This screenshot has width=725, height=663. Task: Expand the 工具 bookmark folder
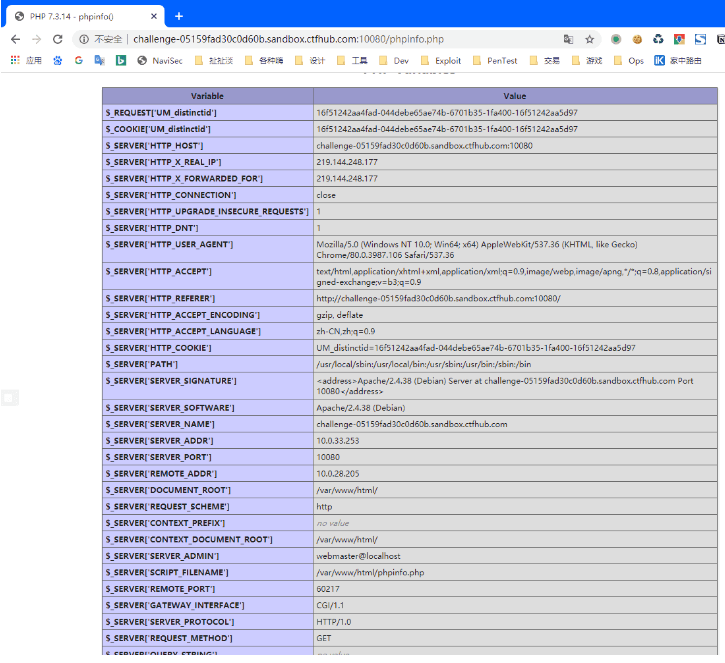[352, 61]
